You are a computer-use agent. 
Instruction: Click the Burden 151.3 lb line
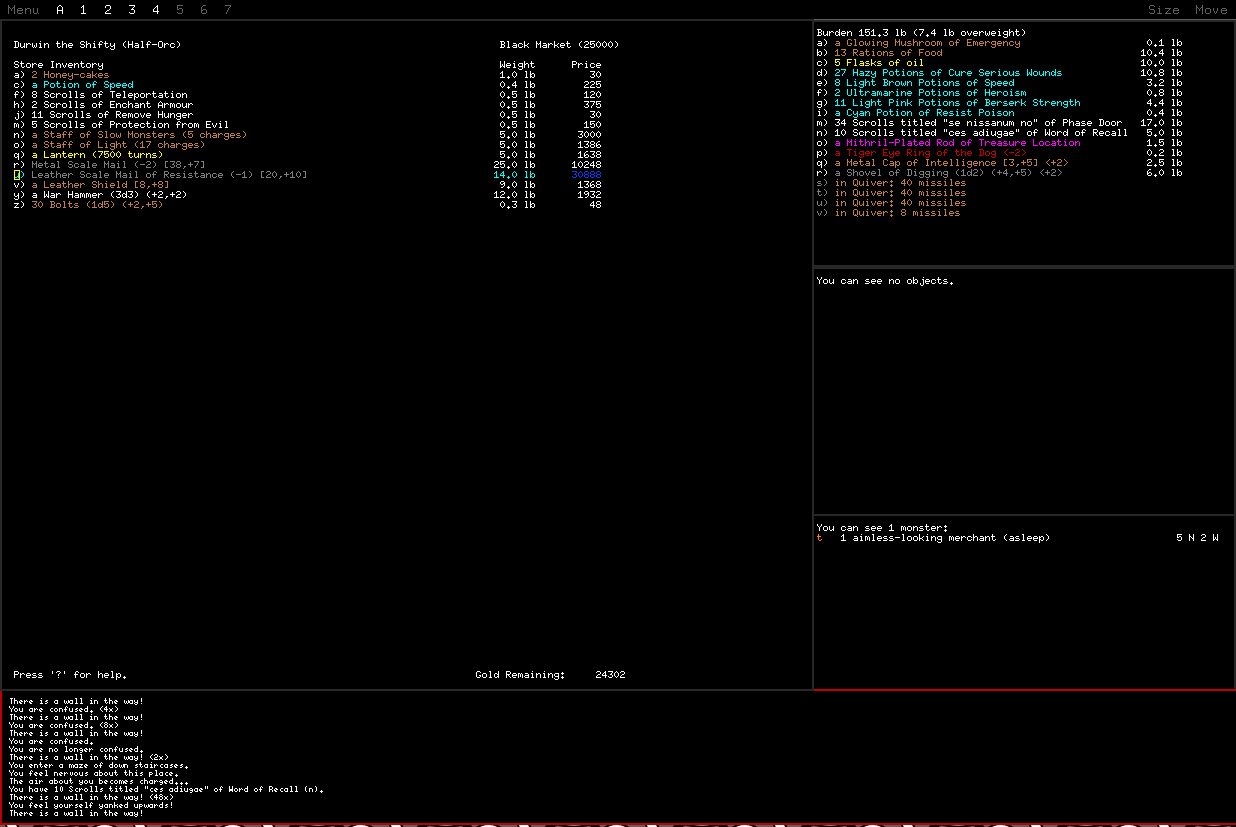click(x=921, y=33)
